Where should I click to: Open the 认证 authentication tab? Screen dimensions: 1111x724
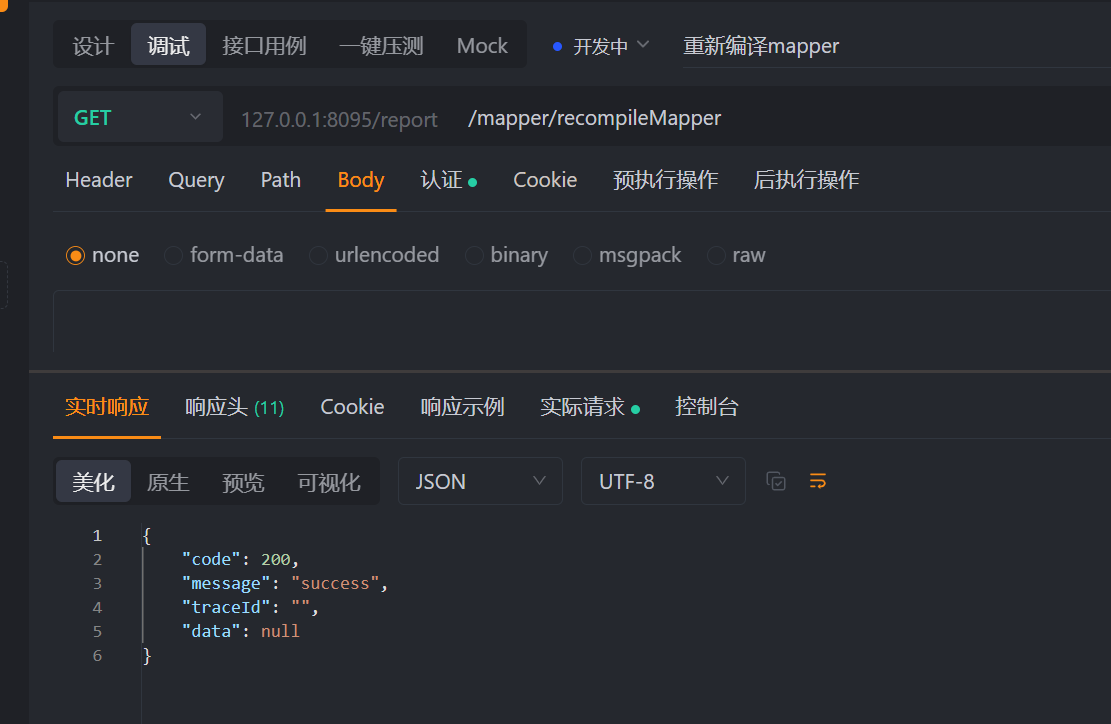point(443,180)
